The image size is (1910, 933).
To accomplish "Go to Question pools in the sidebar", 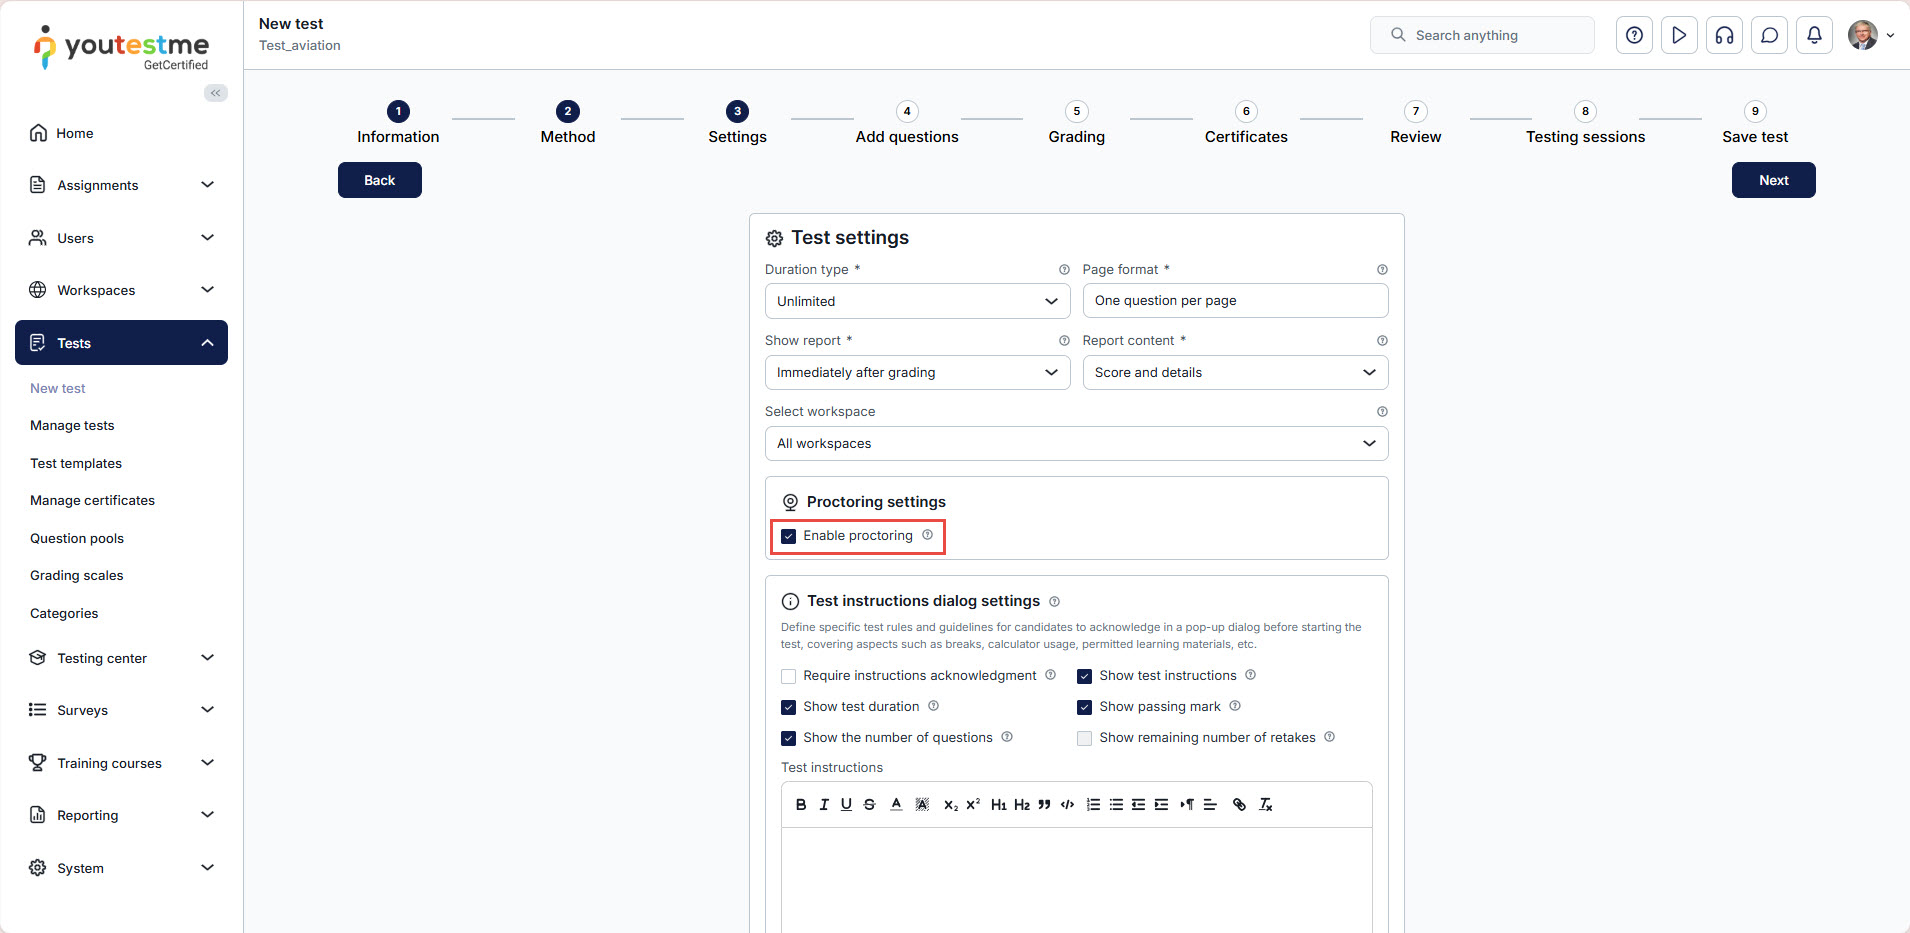I will click(x=77, y=539).
